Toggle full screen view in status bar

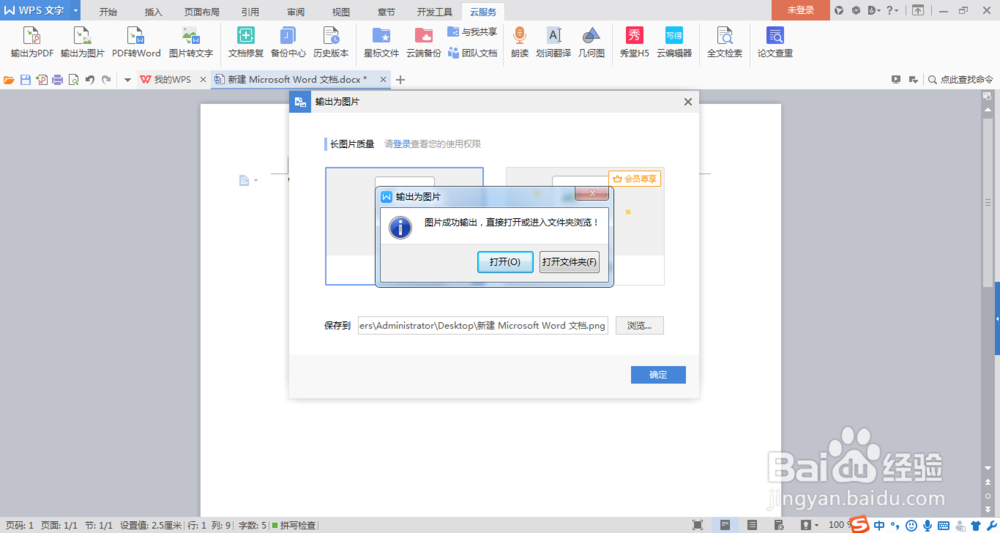pyautogui.click(x=698, y=525)
